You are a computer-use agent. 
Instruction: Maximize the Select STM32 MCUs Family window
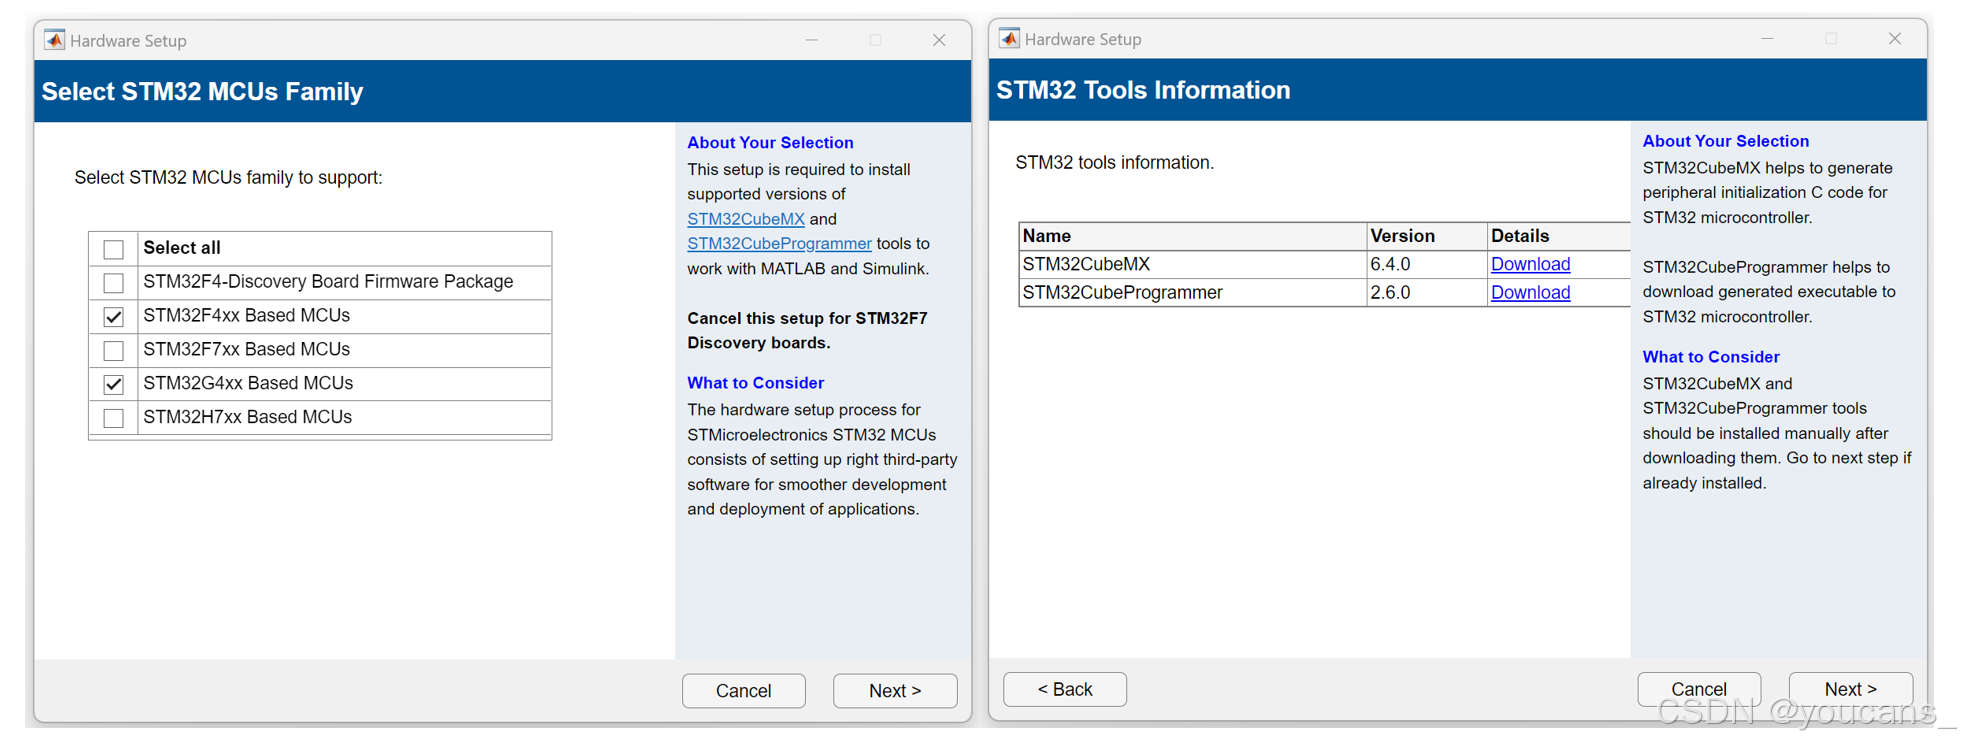click(876, 40)
